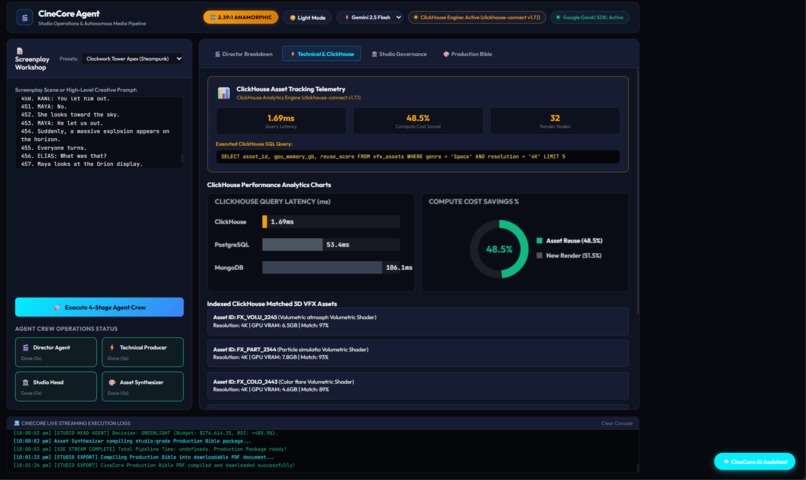Click the New Render (51.5%) legend label
Viewport: 806px width, 480px height.
point(574,255)
